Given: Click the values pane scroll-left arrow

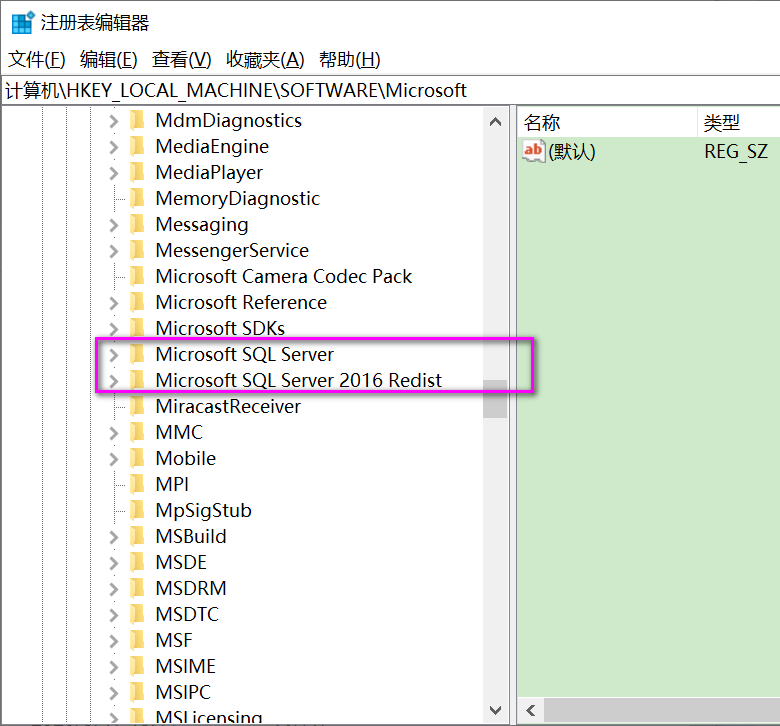Looking at the screenshot, I should 531,710.
